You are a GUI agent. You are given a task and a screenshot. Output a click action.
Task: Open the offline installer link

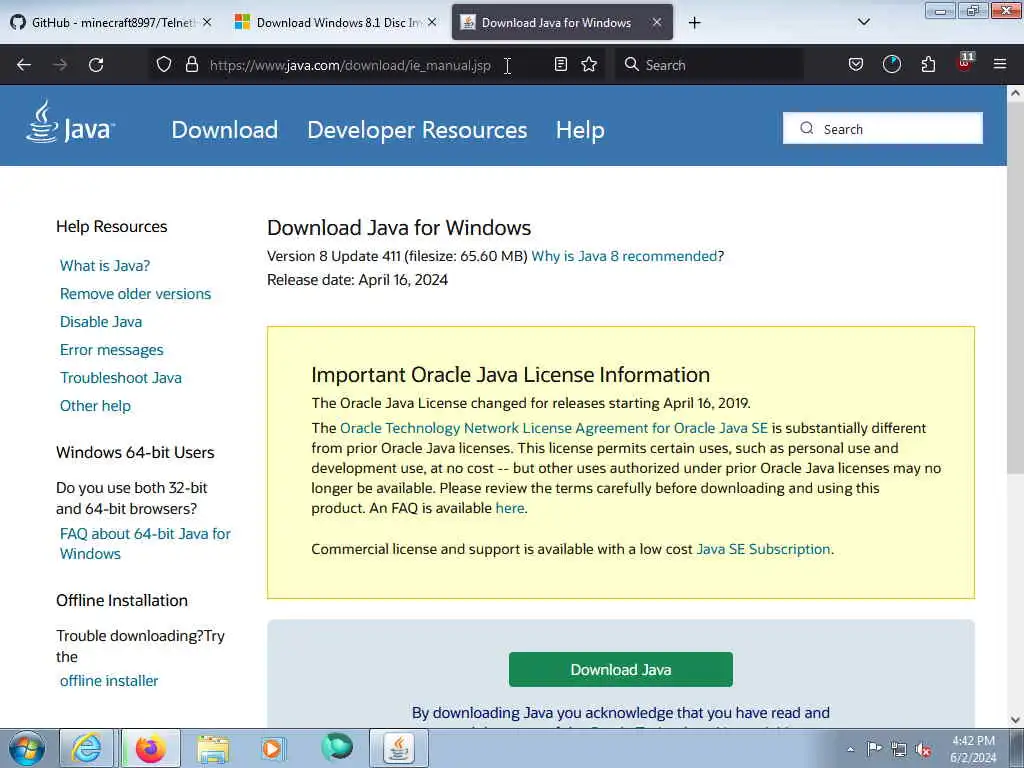[109, 681]
